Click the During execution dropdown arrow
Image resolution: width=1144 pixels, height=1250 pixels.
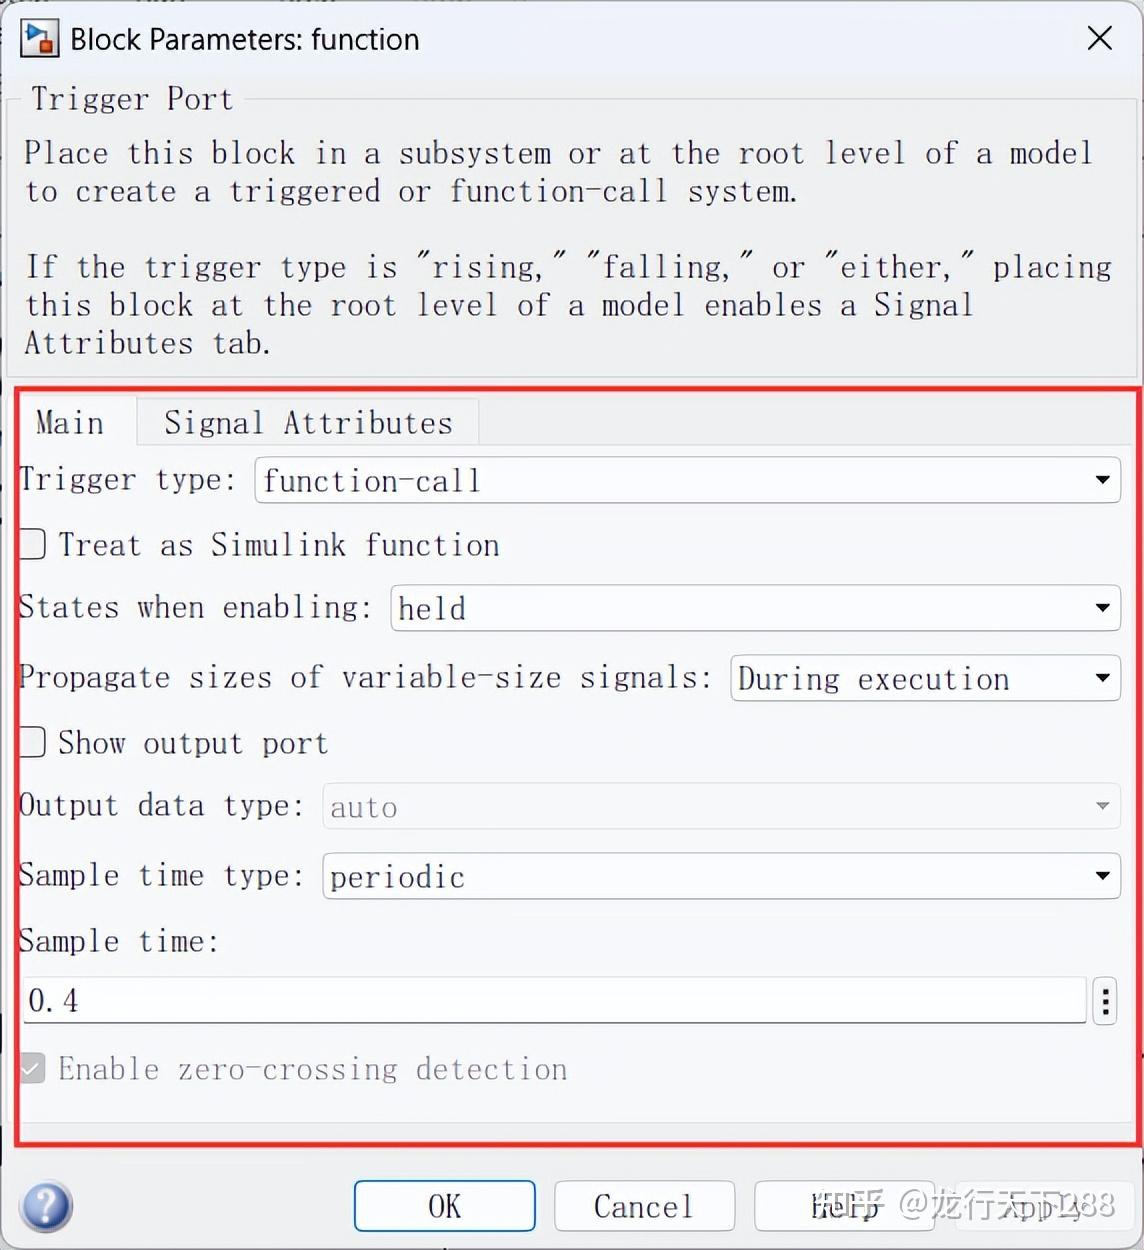click(1102, 678)
